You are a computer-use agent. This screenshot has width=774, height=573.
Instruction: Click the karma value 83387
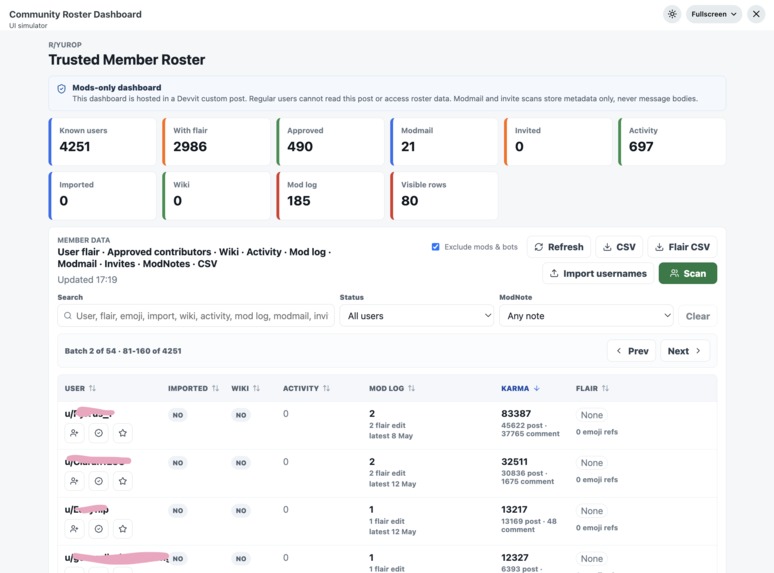coord(516,414)
